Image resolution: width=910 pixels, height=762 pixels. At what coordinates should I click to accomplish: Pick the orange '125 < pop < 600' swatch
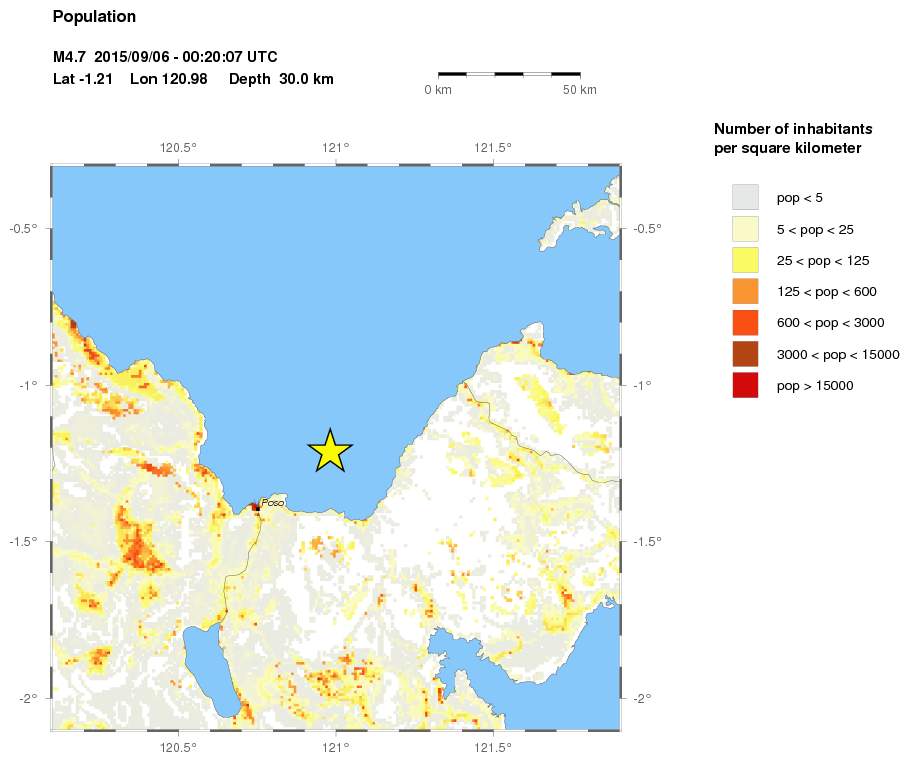[745, 291]
